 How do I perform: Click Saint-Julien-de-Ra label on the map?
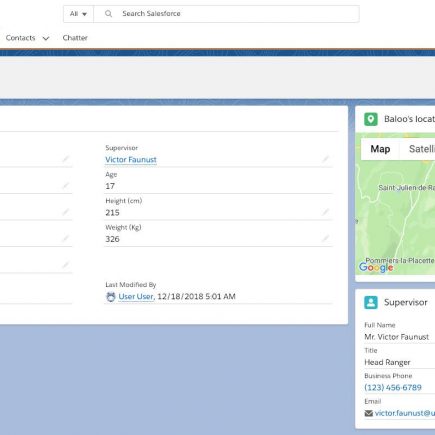point(407,188)
